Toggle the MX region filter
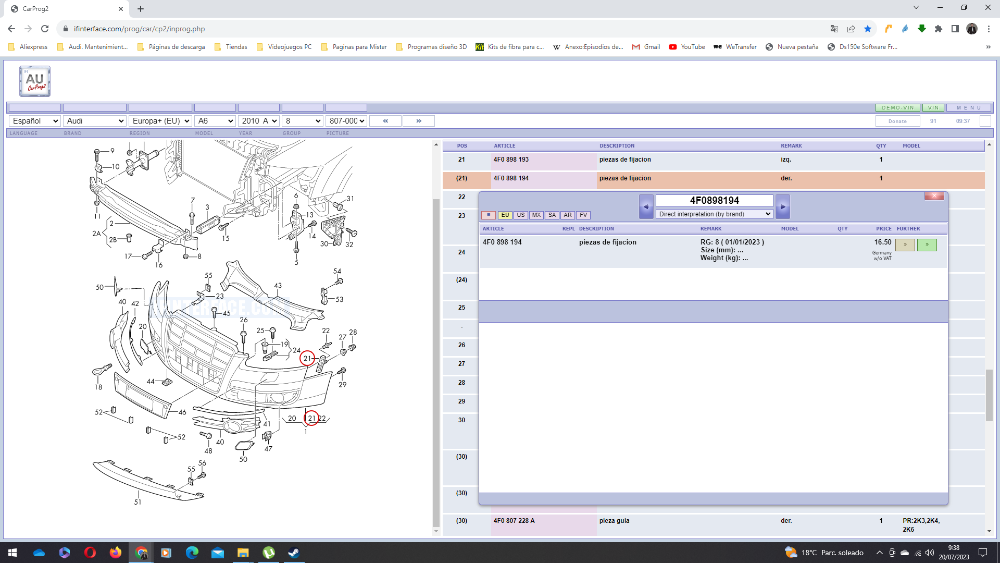Image resolution: width=1000 pixels, height=563 pixels. [536, 215]
